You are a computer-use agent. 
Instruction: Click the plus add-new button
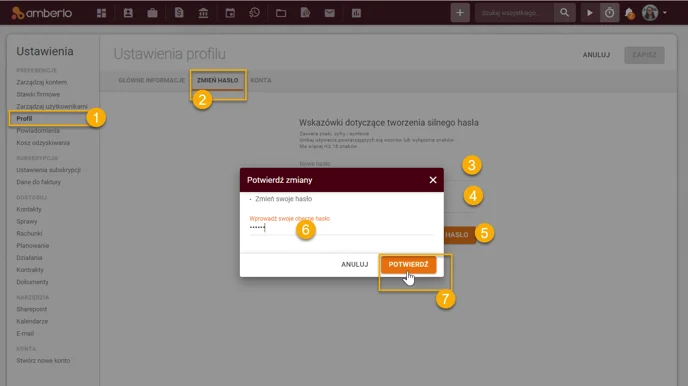coord(460,13)
